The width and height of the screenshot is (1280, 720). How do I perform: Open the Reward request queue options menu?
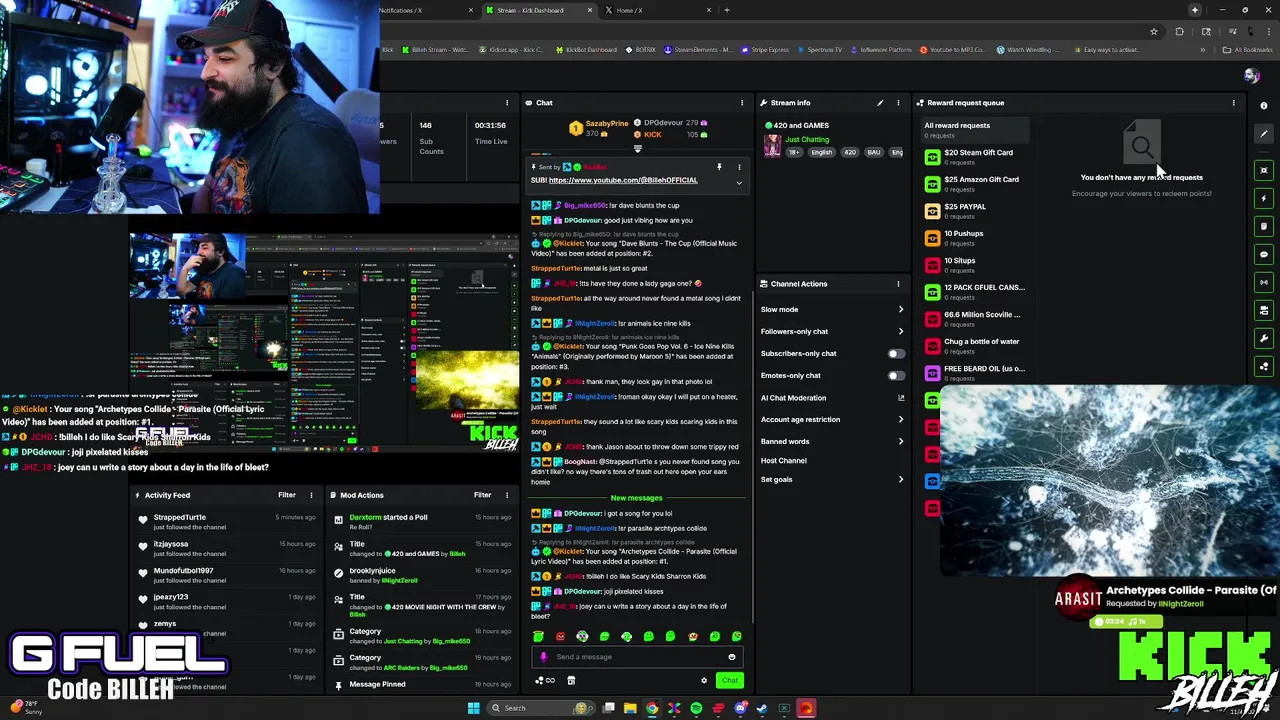1233,103
